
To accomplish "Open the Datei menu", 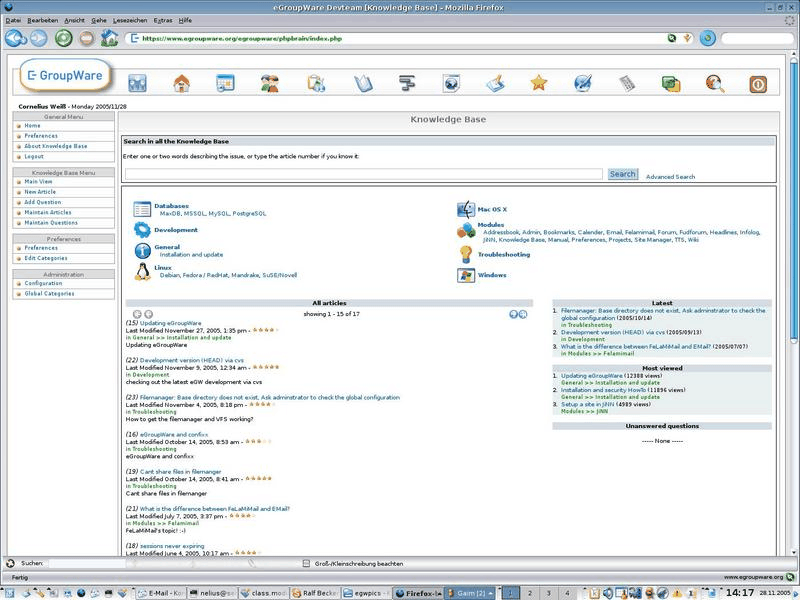I will tap(13, 20).
